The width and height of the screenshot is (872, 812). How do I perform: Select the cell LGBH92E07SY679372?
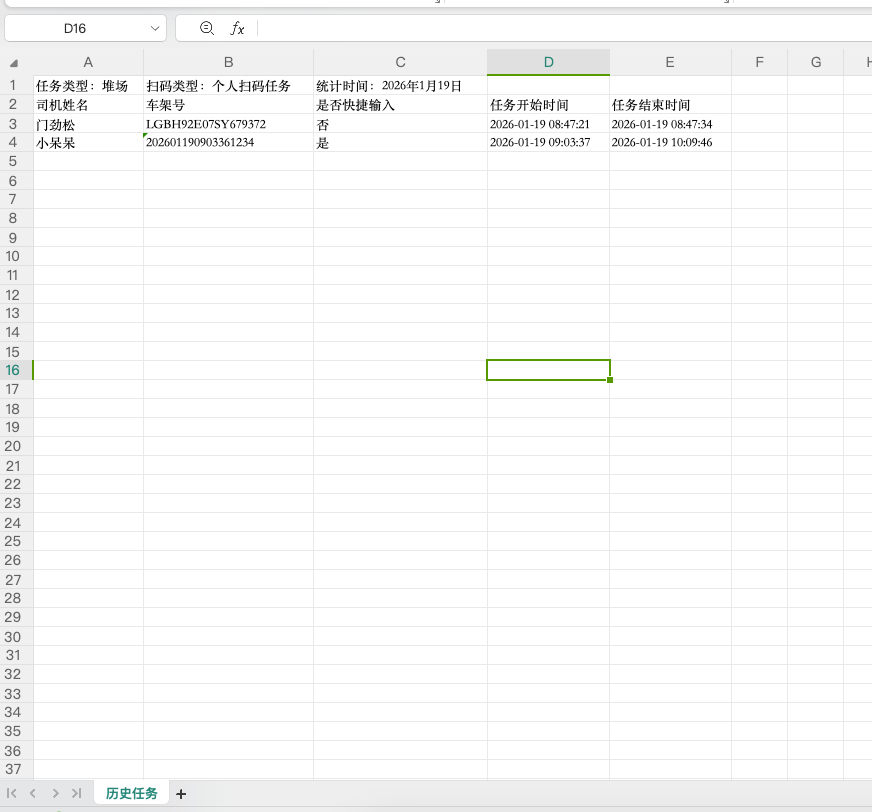(228, 123)
